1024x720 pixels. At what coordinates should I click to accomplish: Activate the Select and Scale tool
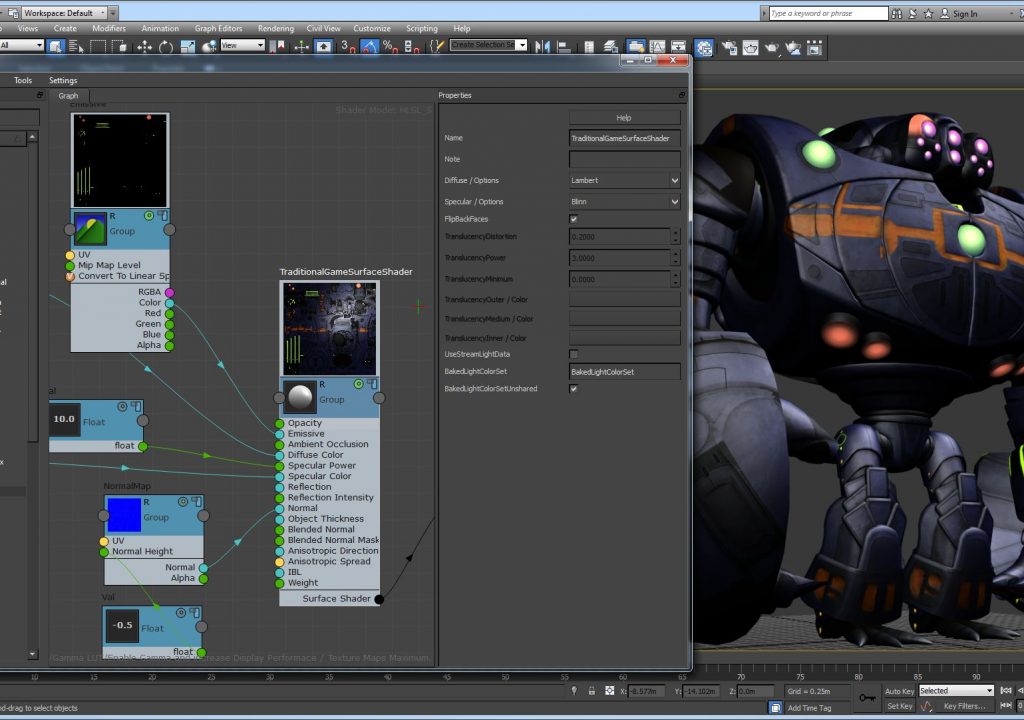[x=187, y=46]
